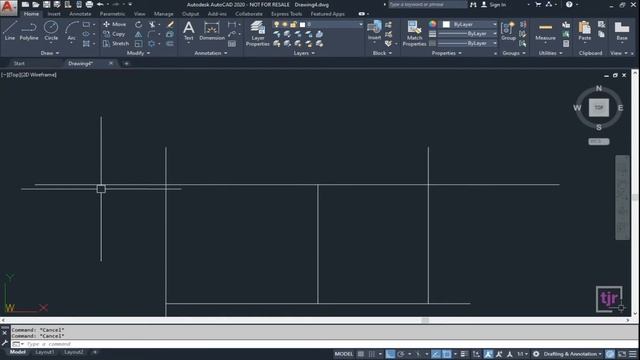Select the Mirror tool icon
This screenshot has width=640, height=360.
[x=139, y=34]
